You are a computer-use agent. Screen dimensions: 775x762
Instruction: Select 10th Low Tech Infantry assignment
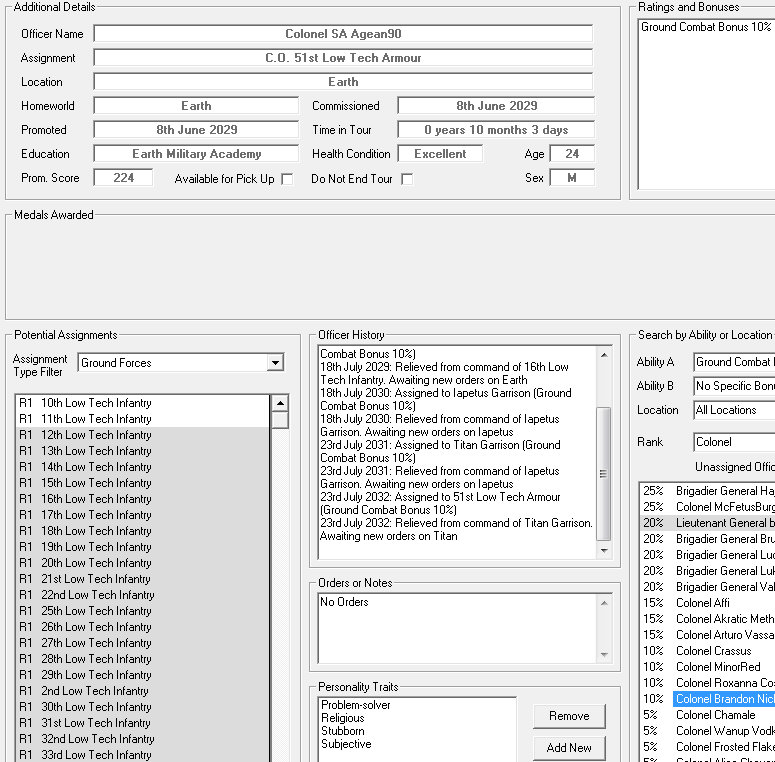tap(143, 403)
